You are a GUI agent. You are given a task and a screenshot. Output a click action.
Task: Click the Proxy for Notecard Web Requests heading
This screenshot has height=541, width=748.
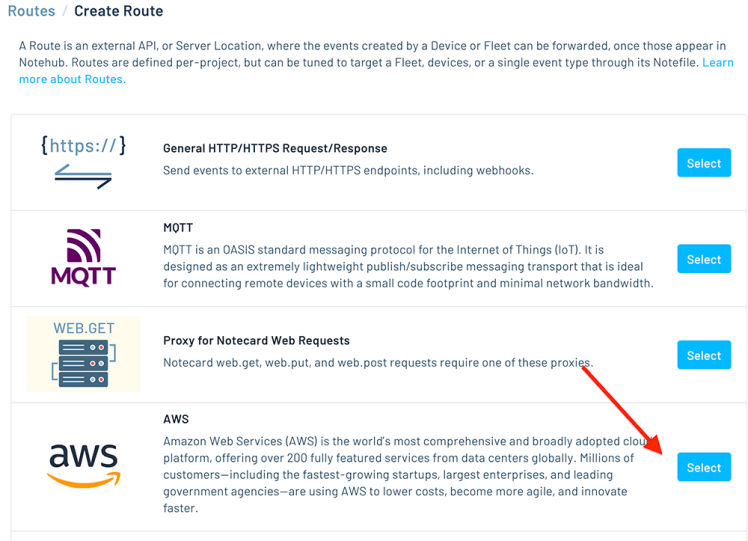tap(256, 340)
